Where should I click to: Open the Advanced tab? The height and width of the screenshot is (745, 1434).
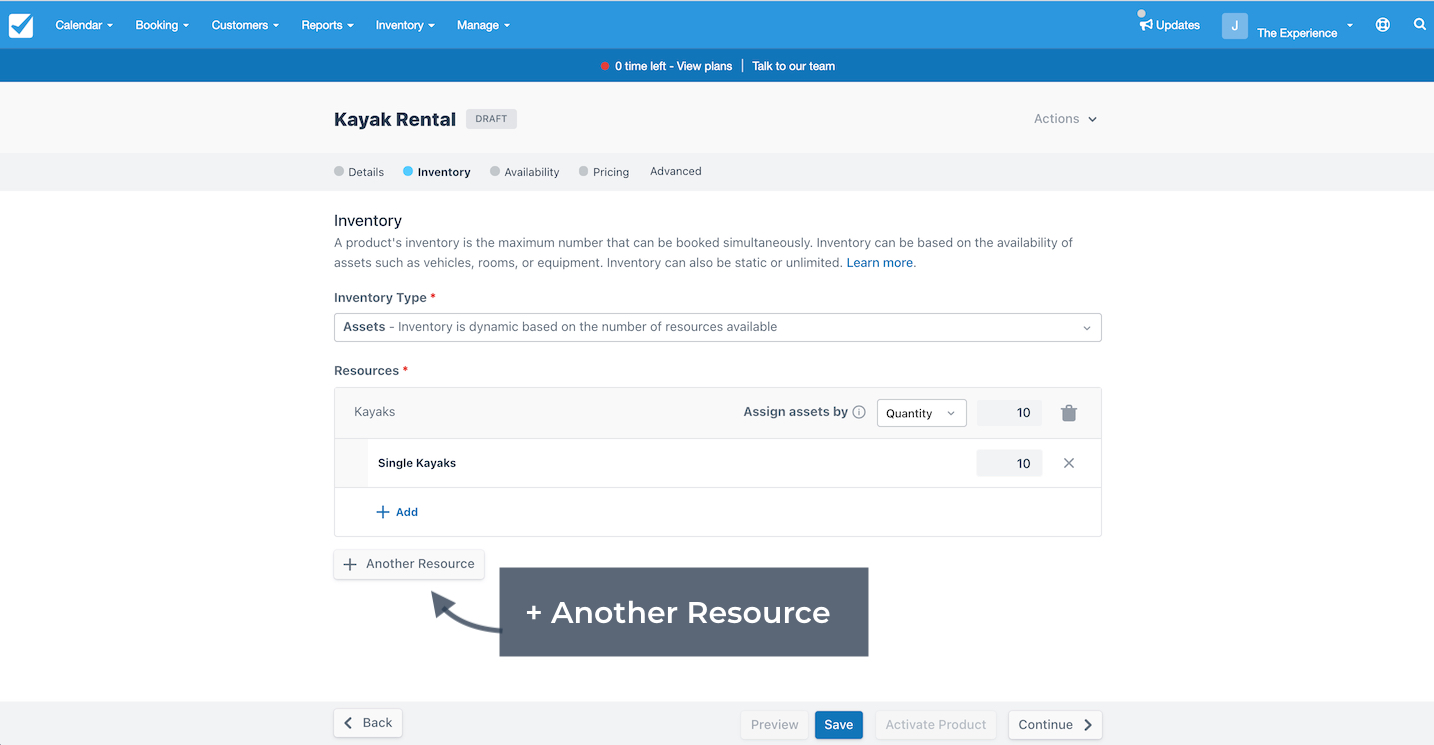coord(676,171)
